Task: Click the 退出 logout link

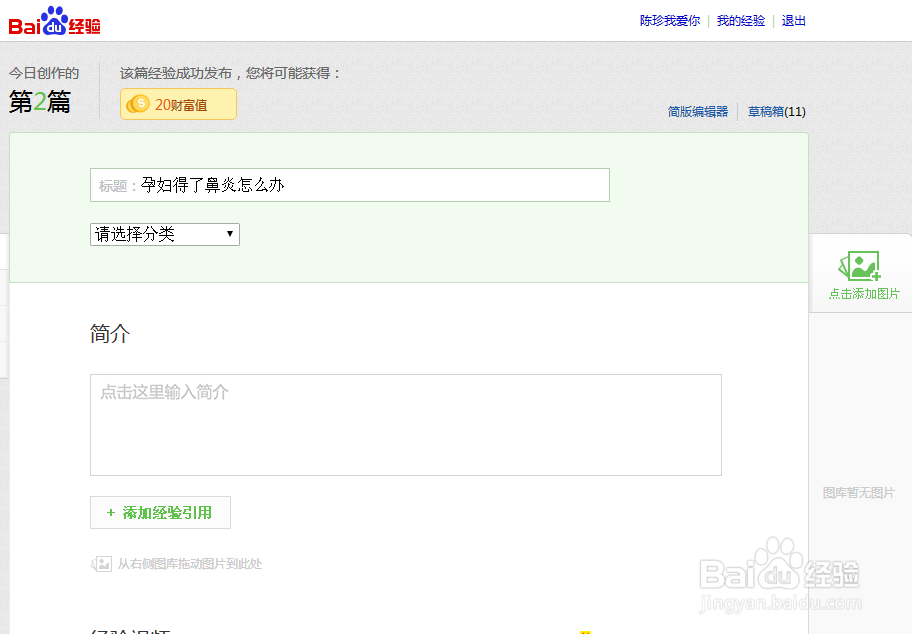Action: (793, 20)
